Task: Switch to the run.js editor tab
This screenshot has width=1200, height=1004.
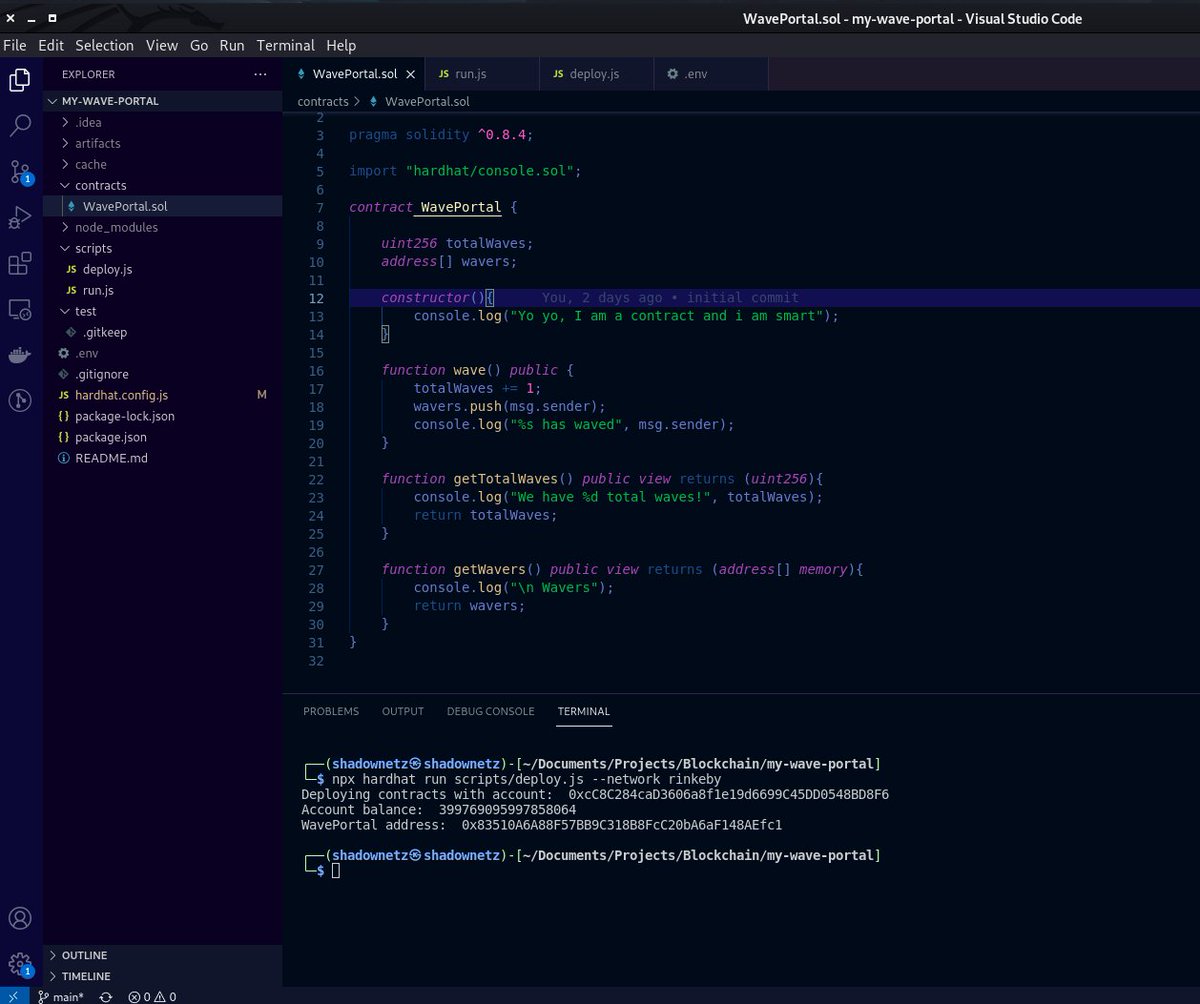Action: pos(482,74)
